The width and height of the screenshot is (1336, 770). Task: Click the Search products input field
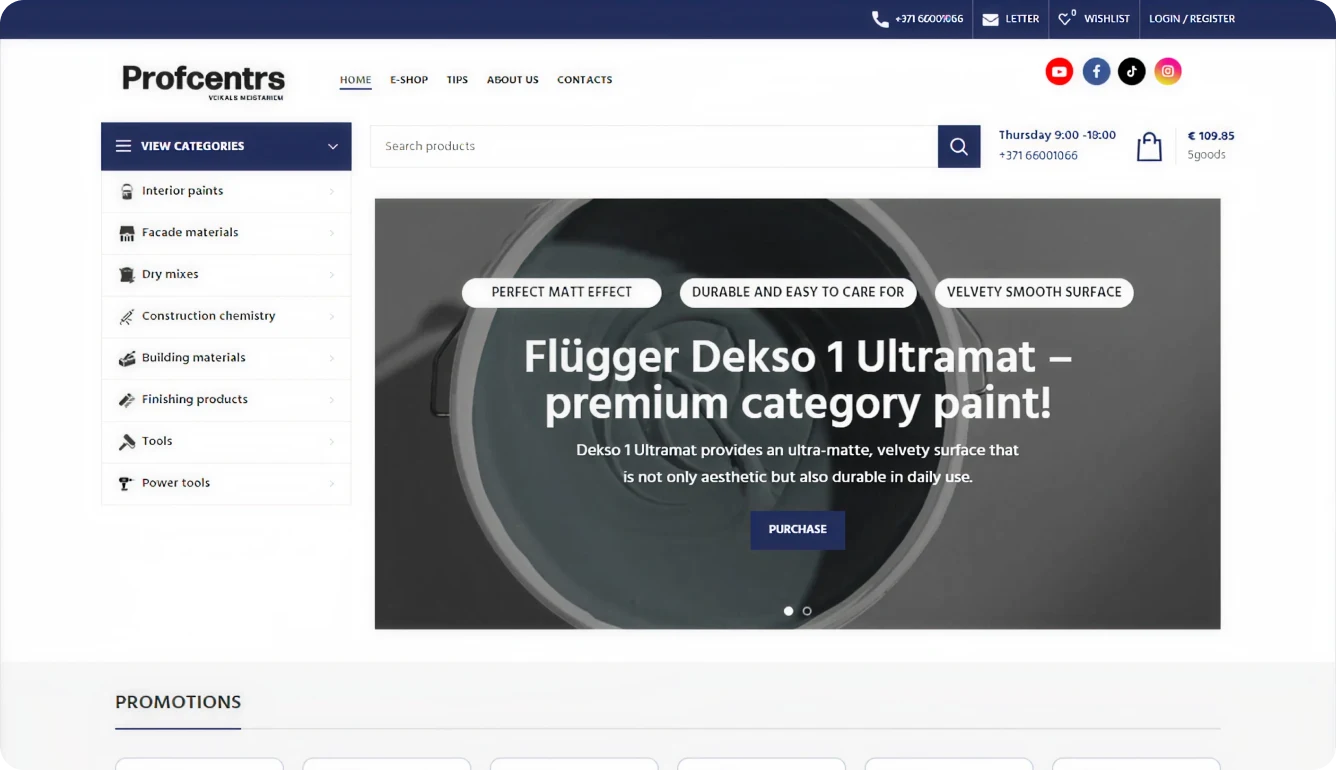pyautogui.click(x=654, y=146)
